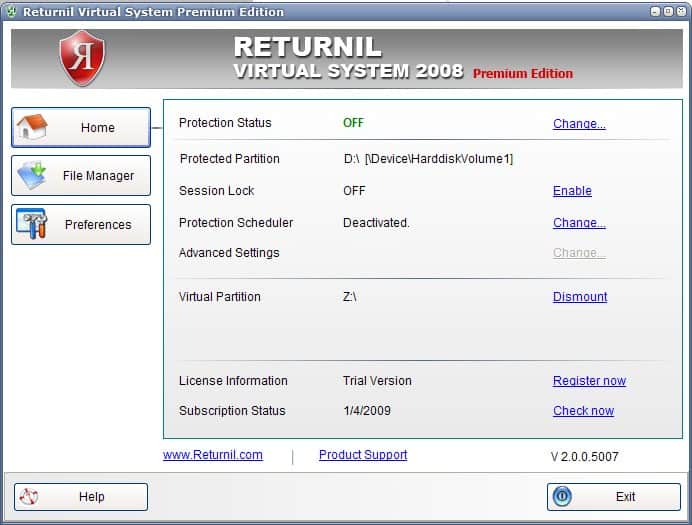This screenshot has width=692, height=525.
Task: Click the File Manager folder arrow icon
Action: coord(32,175)
